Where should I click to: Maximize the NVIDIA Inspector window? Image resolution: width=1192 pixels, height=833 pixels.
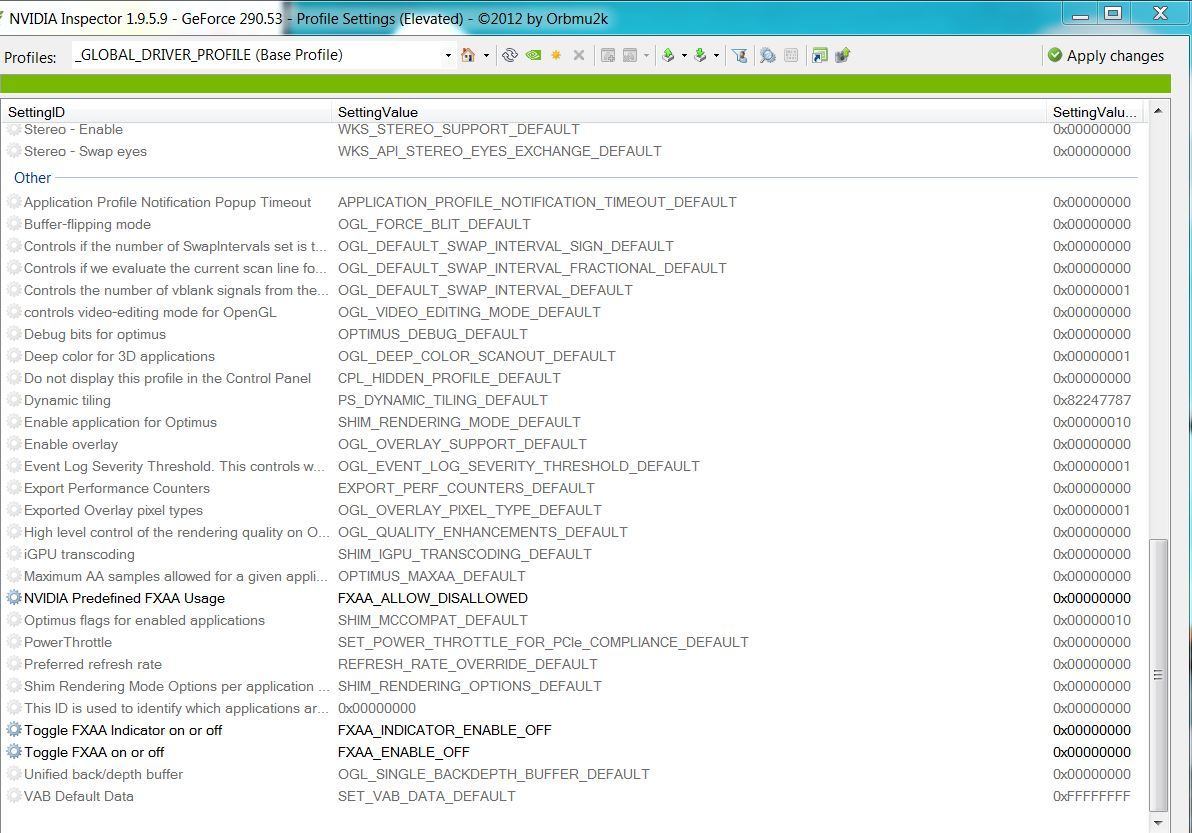[1113, 13]
